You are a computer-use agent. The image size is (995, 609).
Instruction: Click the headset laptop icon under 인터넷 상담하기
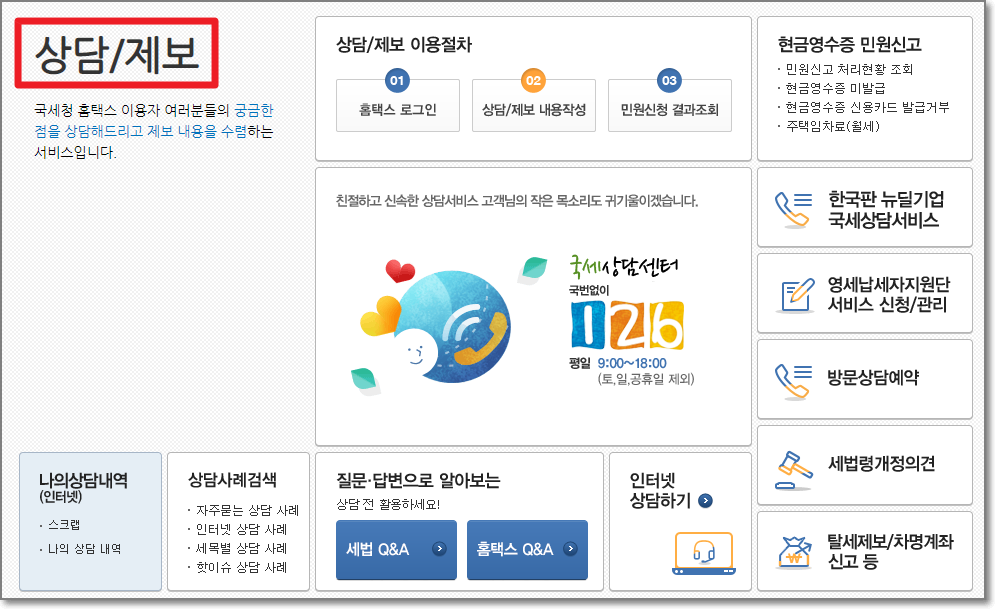click(704, 553)
